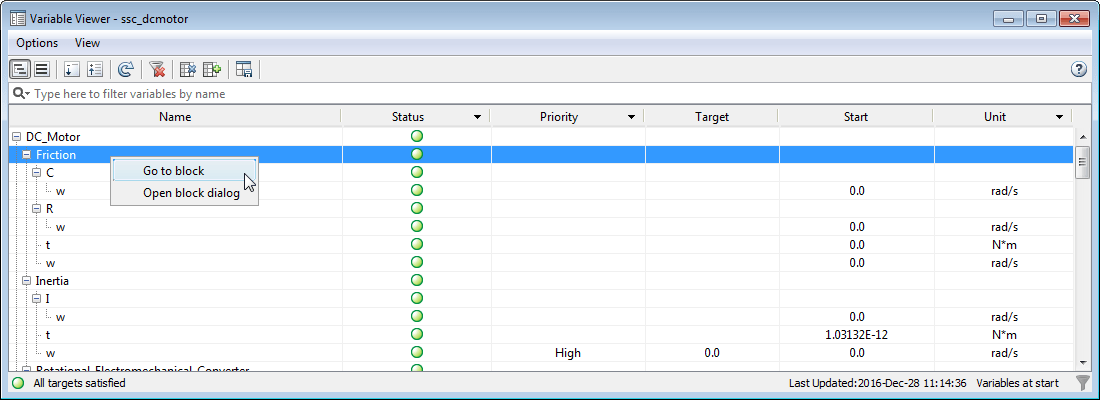
Task: Click status indicator in 1.03132E-12 row
Action: (417, 335)
